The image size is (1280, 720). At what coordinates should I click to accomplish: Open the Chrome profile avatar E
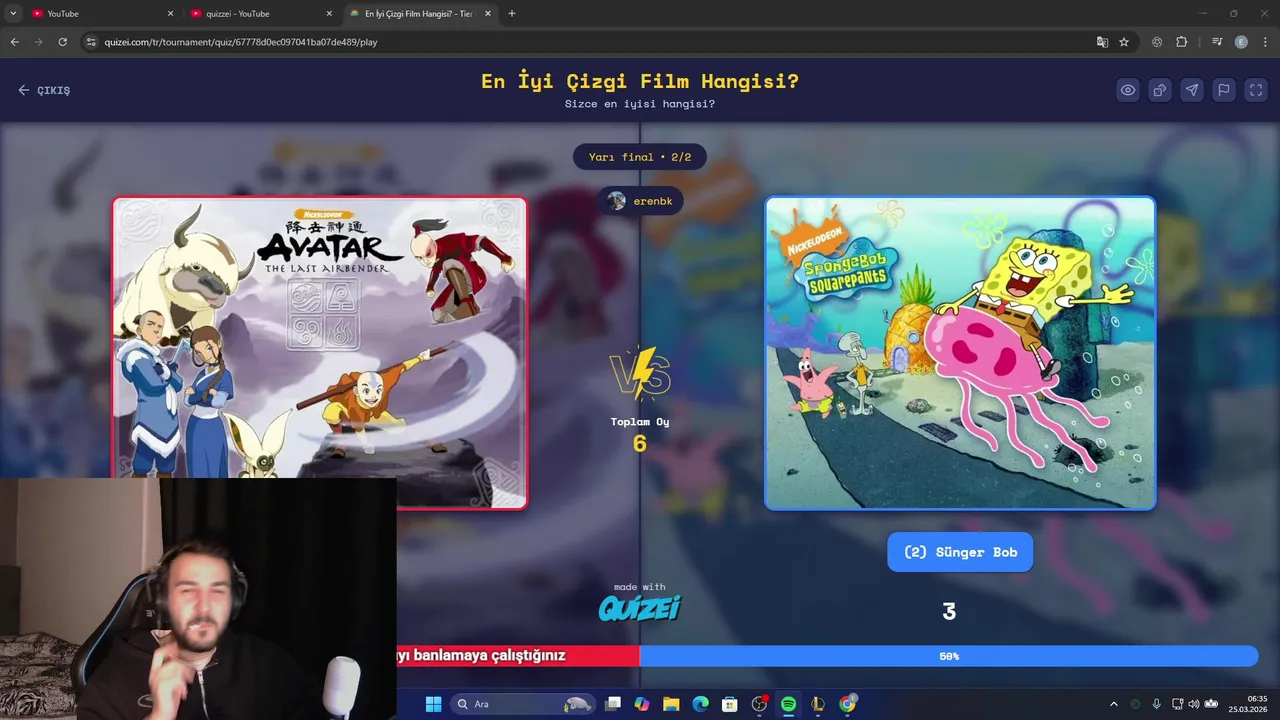[1241, 42]
